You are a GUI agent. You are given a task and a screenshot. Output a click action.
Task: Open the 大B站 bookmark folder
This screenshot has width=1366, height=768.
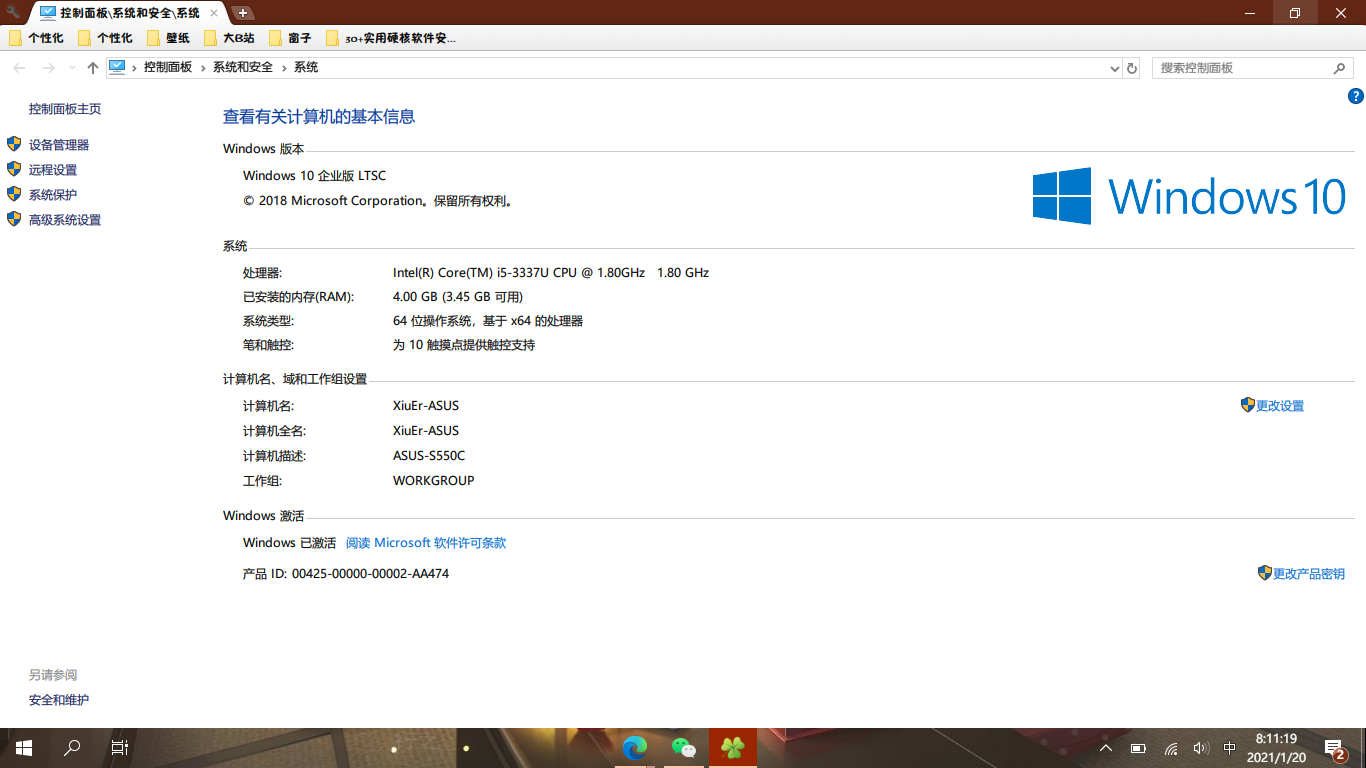(229, 38)
